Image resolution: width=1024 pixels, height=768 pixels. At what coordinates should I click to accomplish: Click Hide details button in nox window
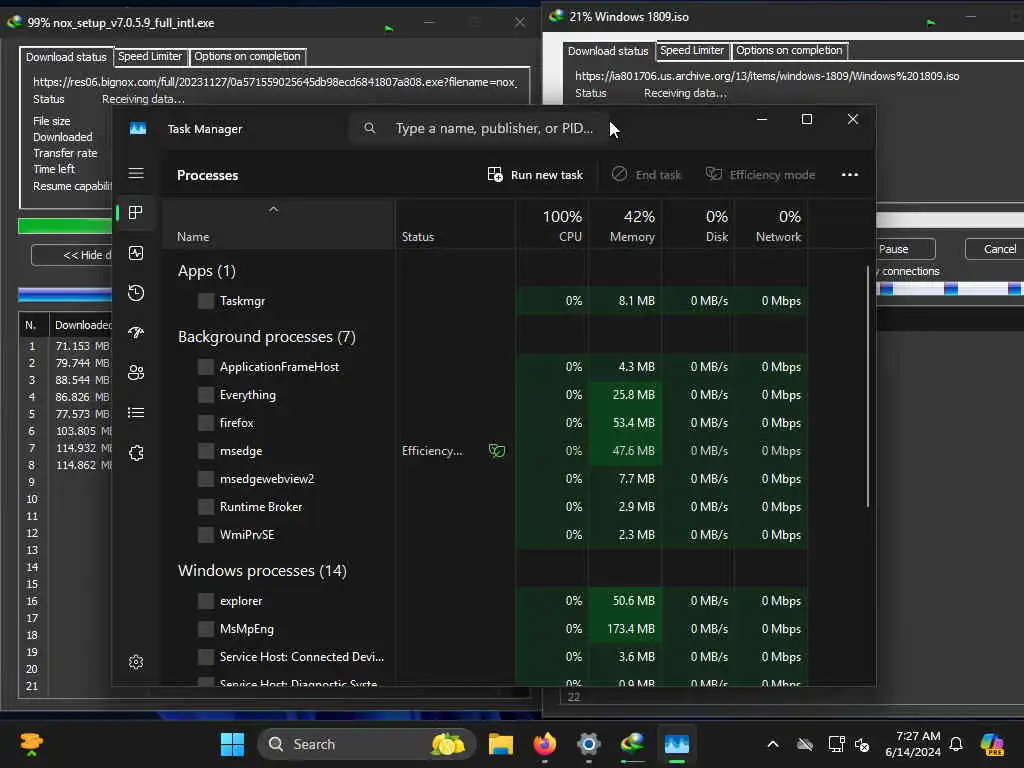[x=72, y=255]
